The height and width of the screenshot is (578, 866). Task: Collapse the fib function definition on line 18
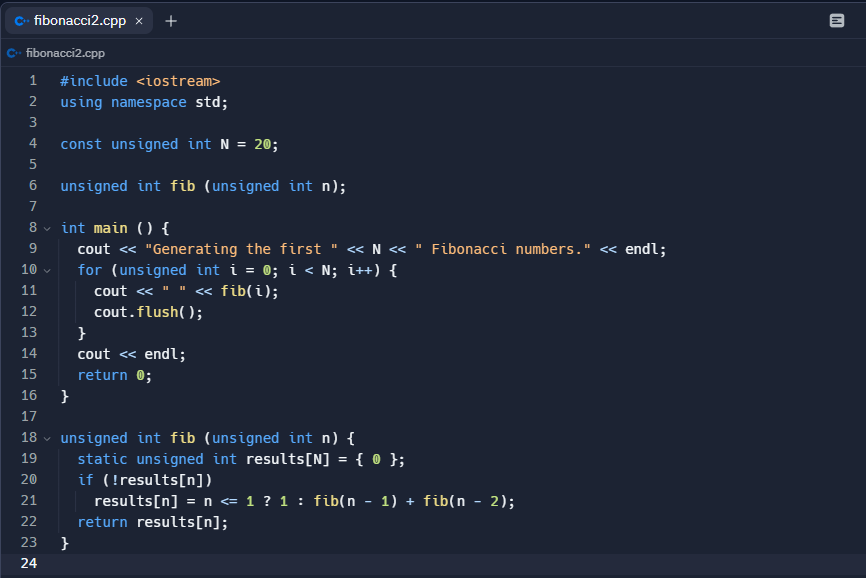[48, 438]
